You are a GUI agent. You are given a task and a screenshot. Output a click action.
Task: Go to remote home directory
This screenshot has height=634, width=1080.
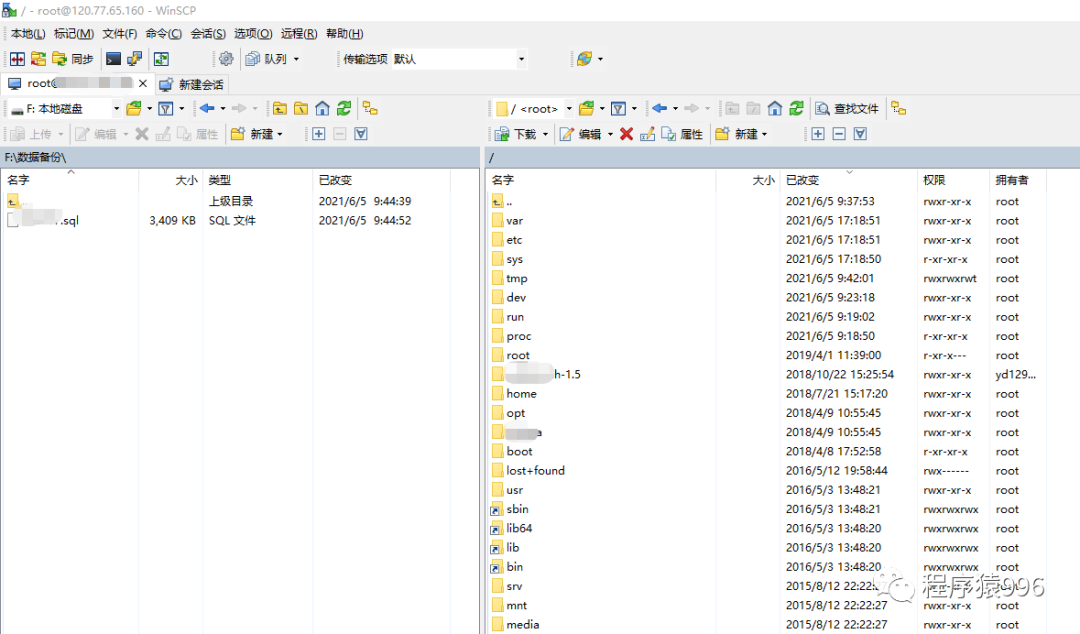click(x=775, y=108)
